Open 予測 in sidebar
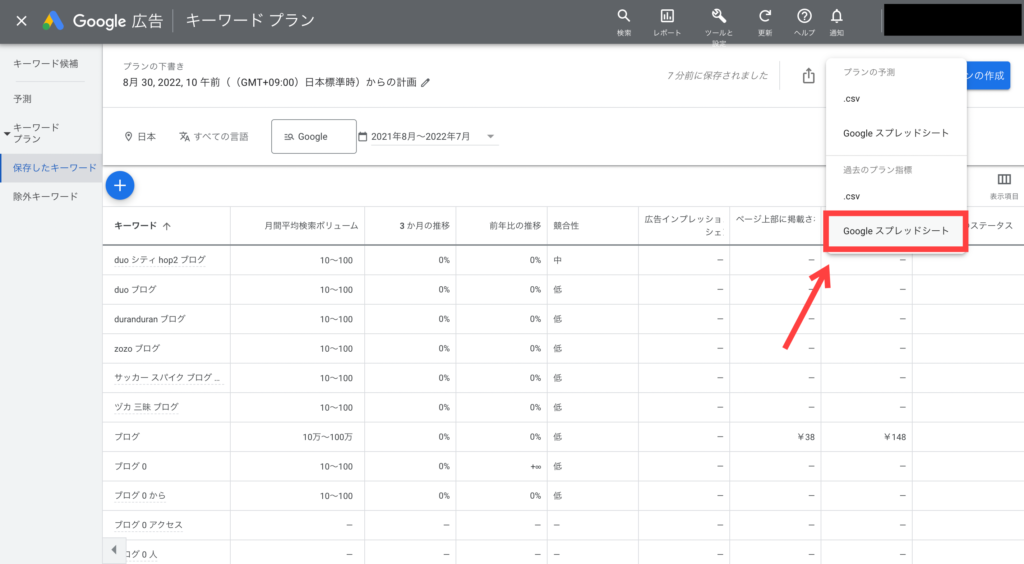The width and height of the screenshot is (1024, 564). click(22, 99)
